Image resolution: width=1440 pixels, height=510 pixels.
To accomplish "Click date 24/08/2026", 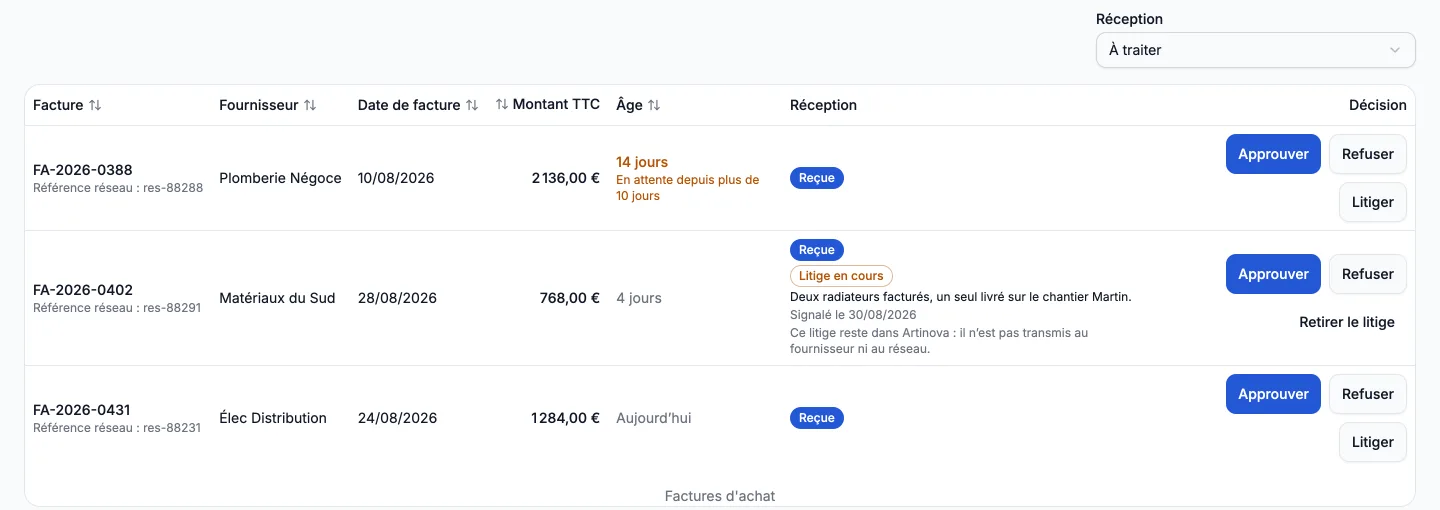I will tap(397, 418).
